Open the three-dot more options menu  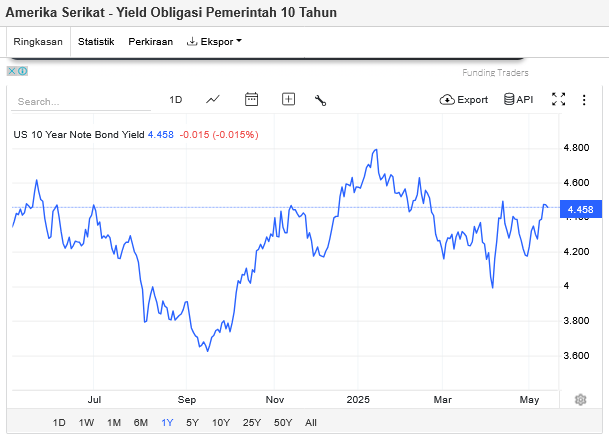tap(585, 99)
